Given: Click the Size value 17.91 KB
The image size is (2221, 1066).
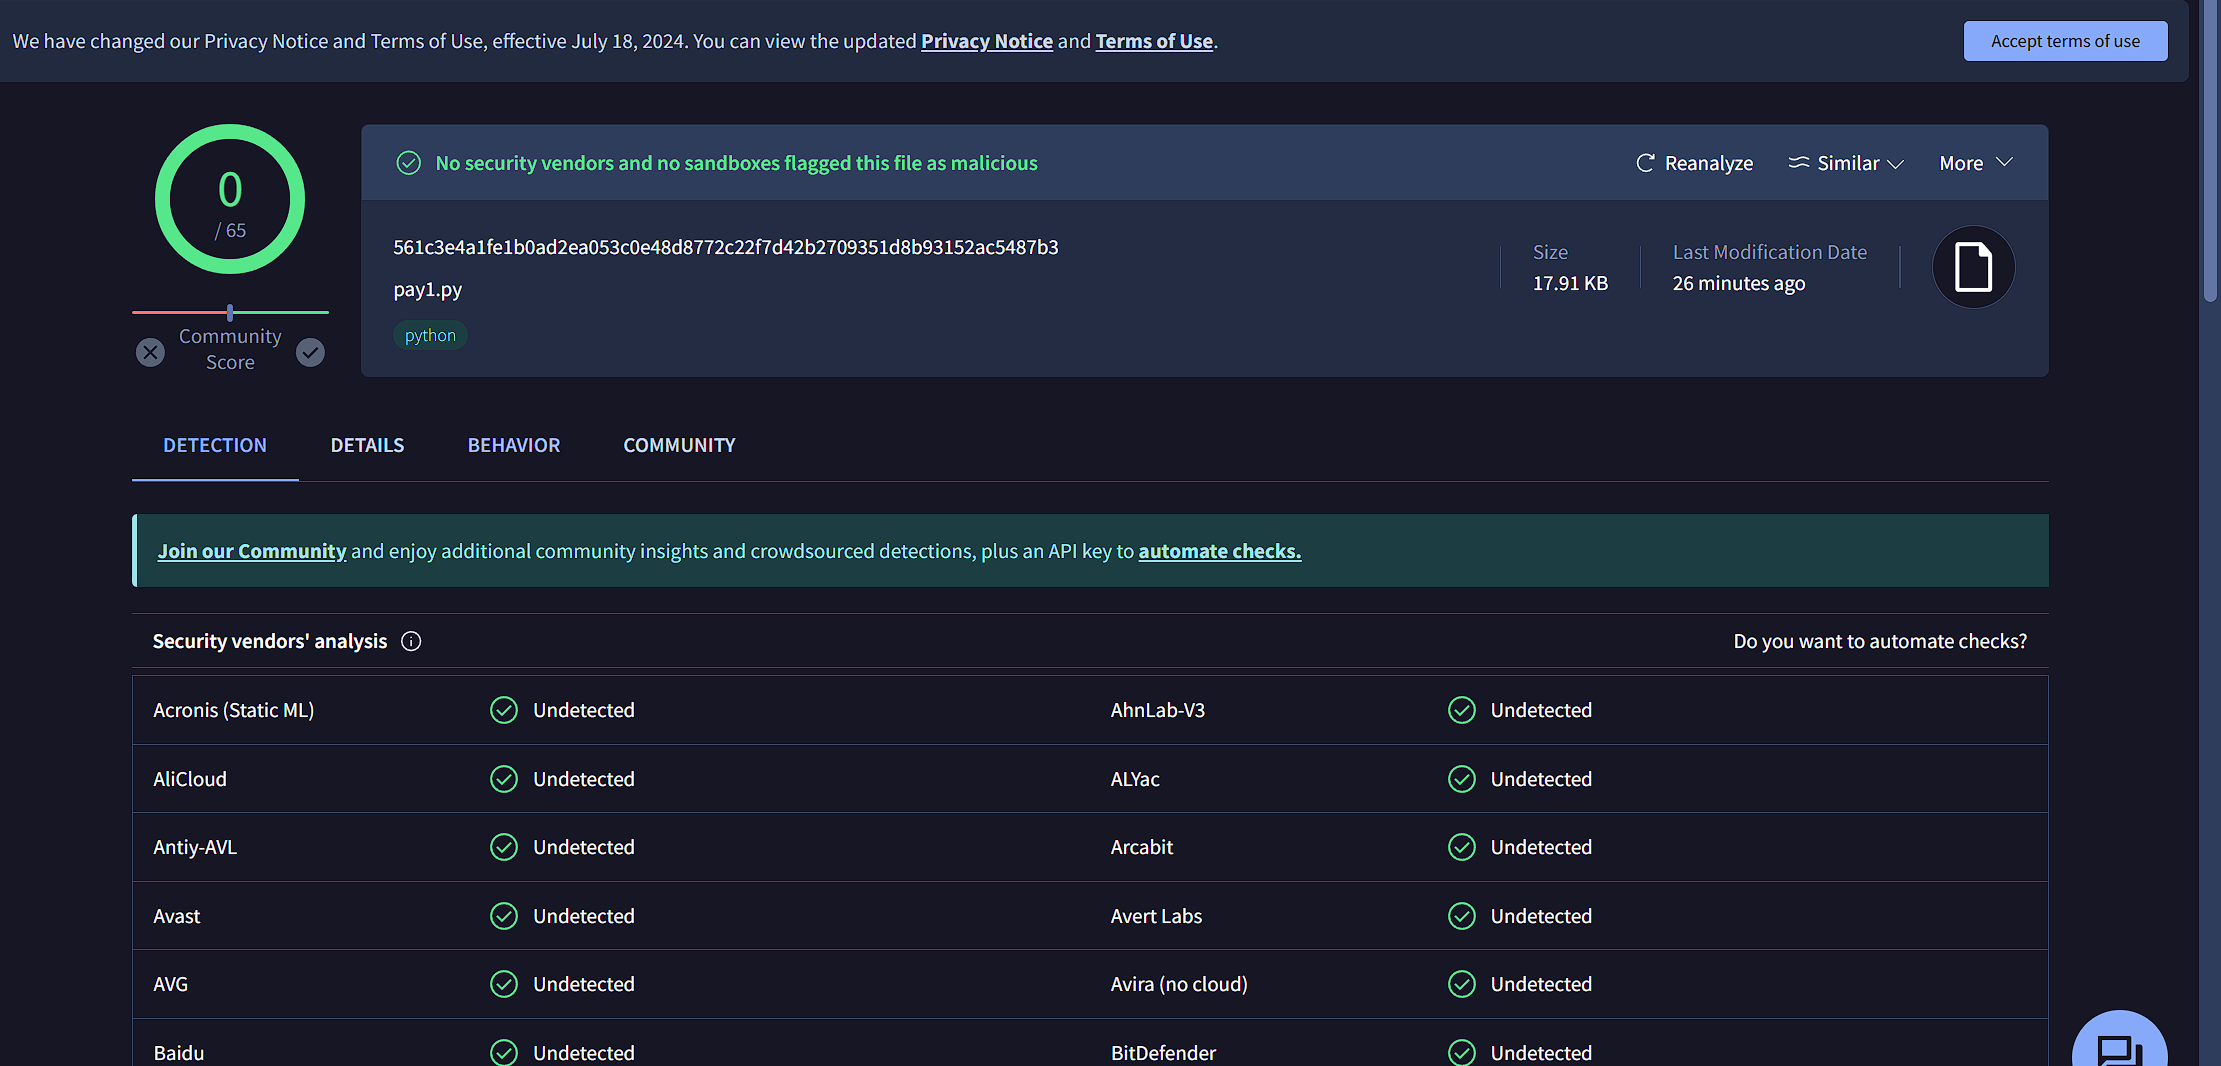Looking at the screenshot, I should click(1570, 283).
